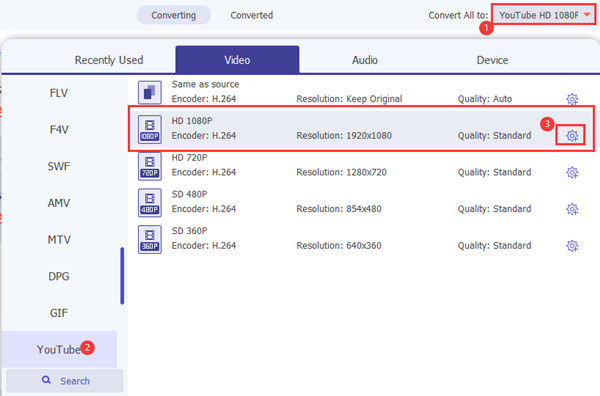Choose the Same as source preset title
Image resolution: width=600 pixels, height=396 pixels.
click(205, 84)
